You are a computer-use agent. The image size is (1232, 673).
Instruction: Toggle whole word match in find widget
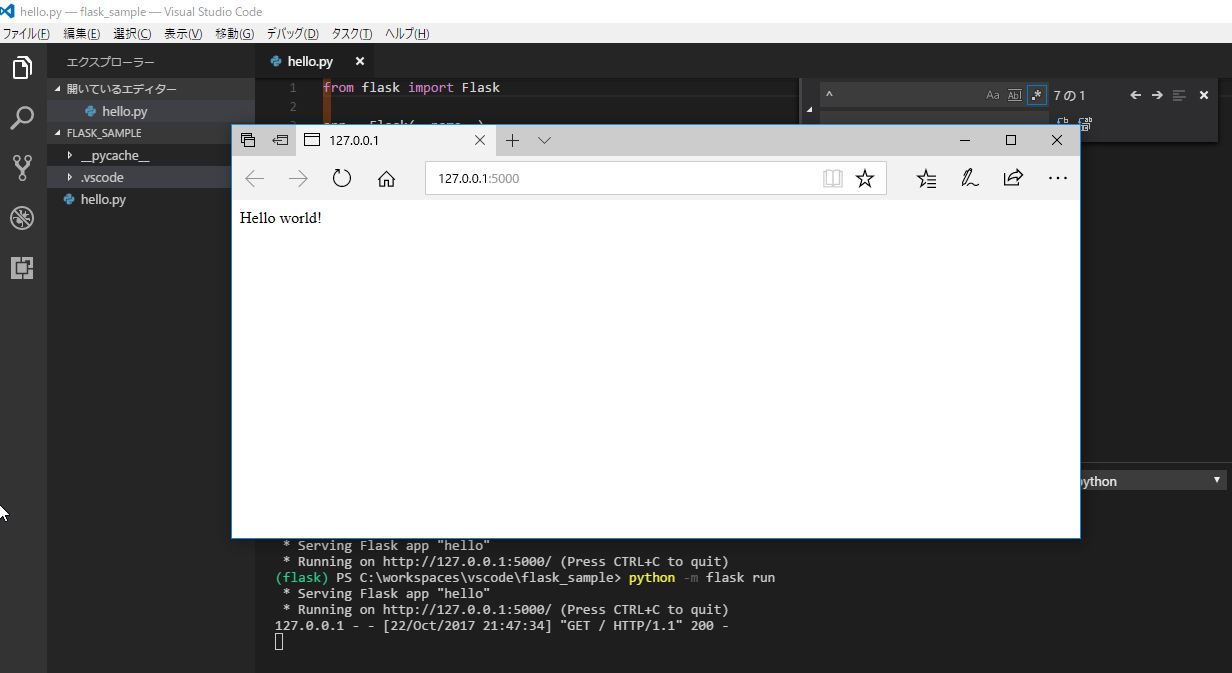(x=1015, y=95)
